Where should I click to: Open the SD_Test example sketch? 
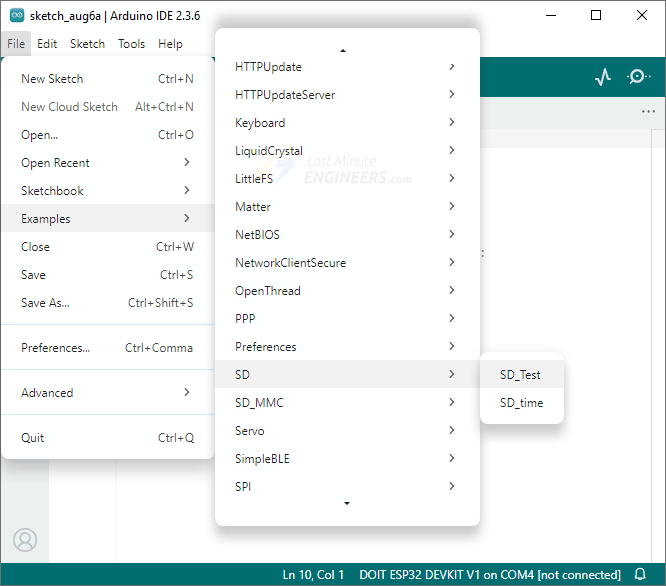point(522,375)
